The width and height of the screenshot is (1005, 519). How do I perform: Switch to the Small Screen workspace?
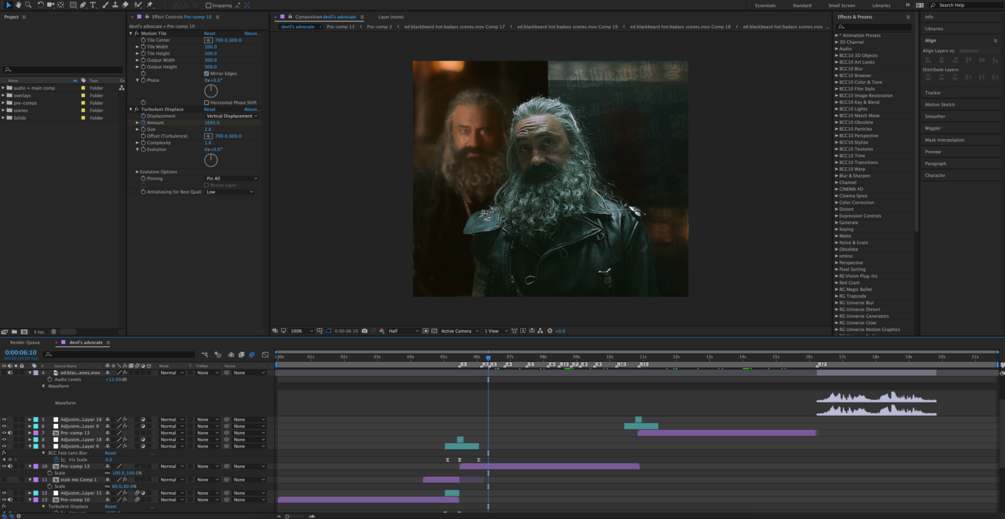[x=841, y=5]
